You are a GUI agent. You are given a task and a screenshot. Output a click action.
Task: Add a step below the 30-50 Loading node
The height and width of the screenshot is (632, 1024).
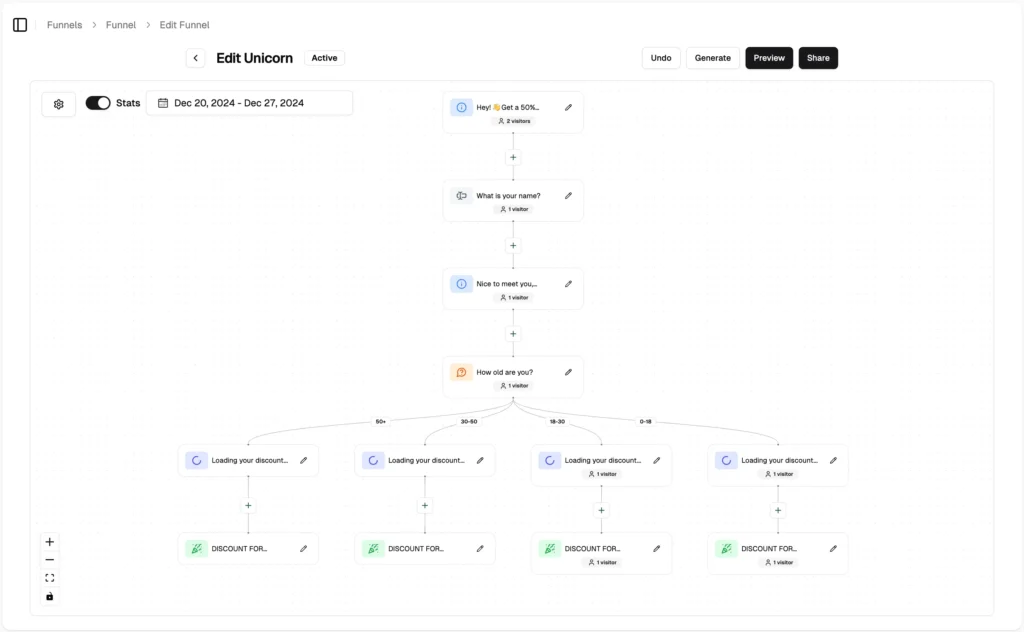click(424, 505)
